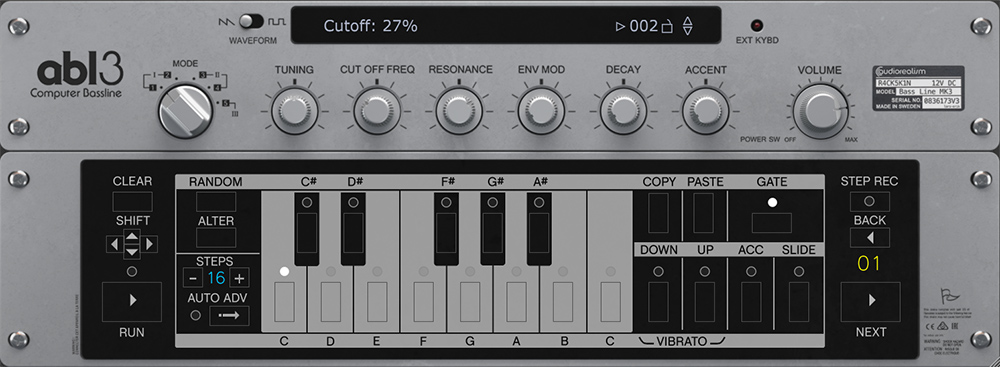The width and height of the screenshot is (1000, 367).
Task: Select the D white key
Action: point(331,301)
